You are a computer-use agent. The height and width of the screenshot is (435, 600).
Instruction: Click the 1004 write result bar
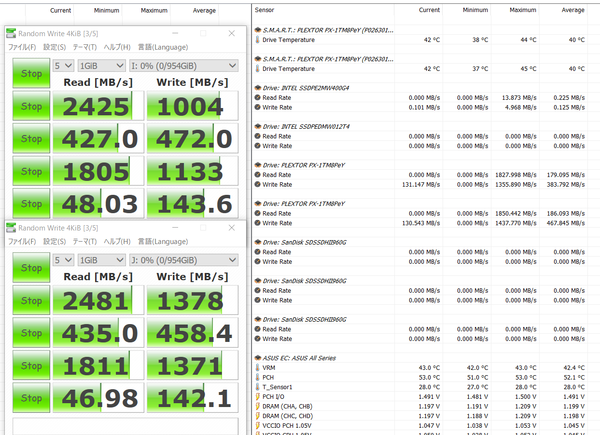coord(192,106)
